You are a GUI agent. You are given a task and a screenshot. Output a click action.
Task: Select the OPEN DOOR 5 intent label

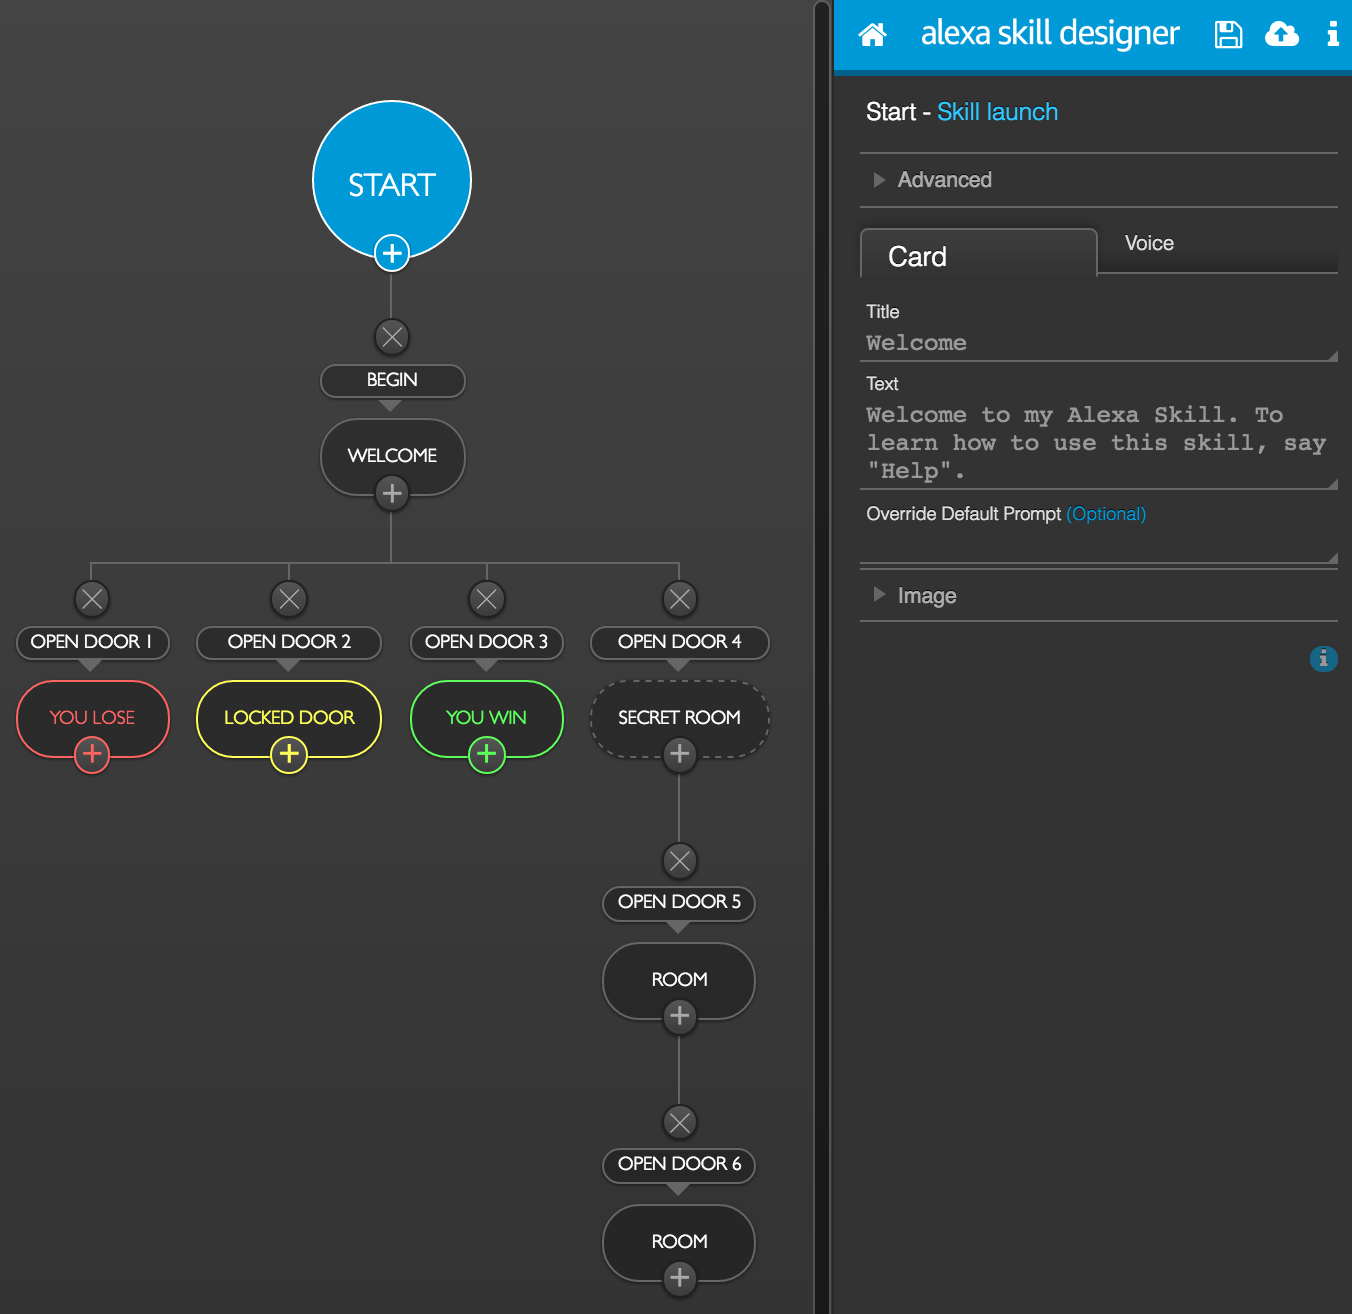(679, 902)
